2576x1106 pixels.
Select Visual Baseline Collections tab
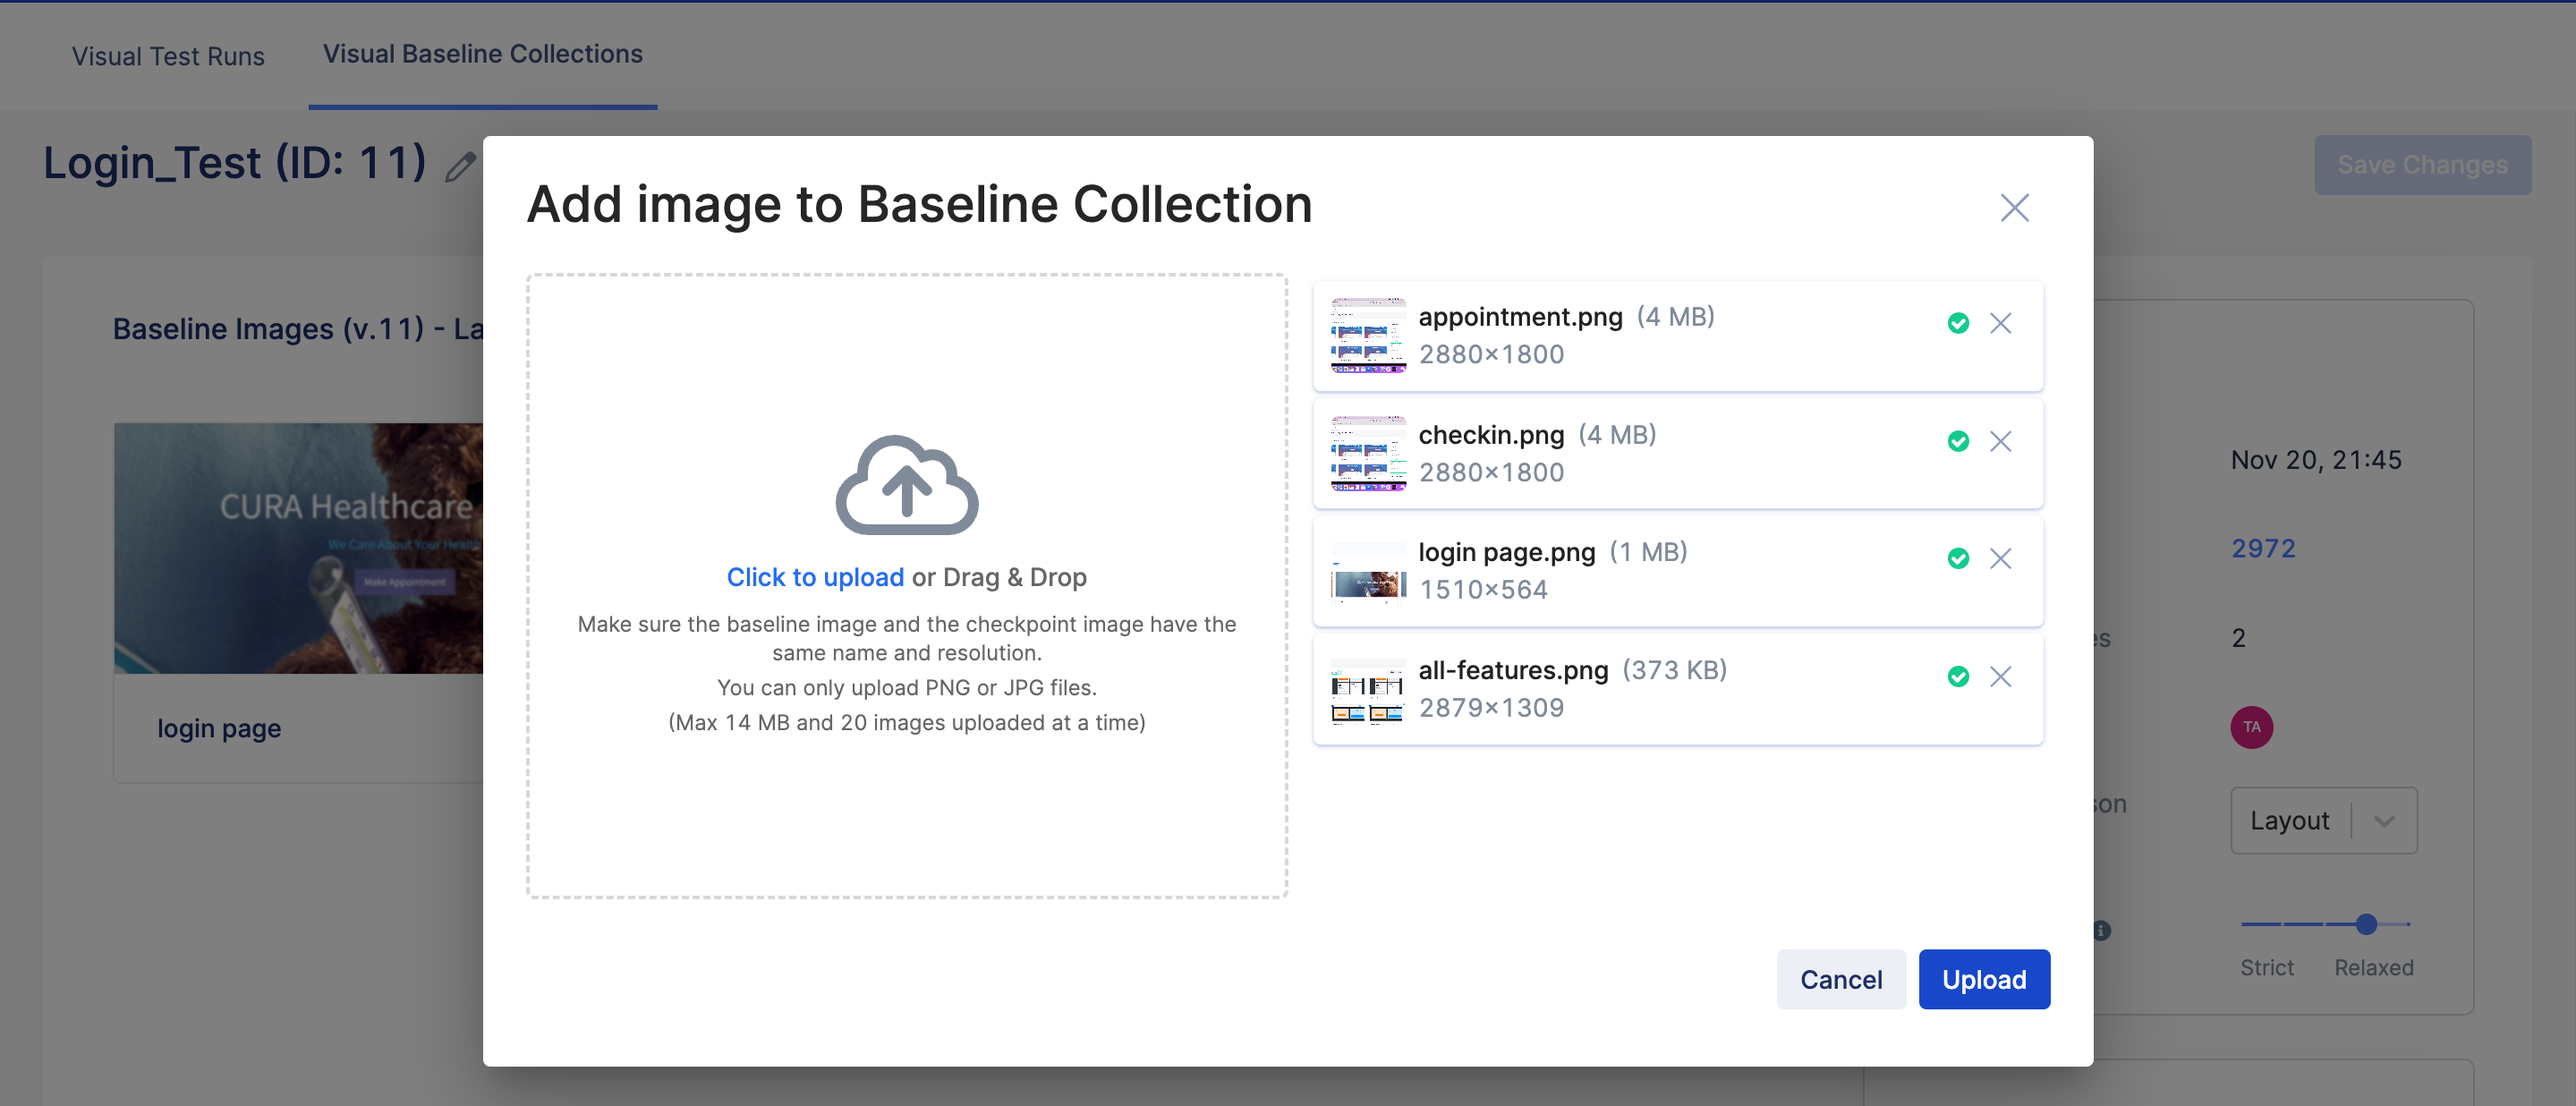[482, 54]
